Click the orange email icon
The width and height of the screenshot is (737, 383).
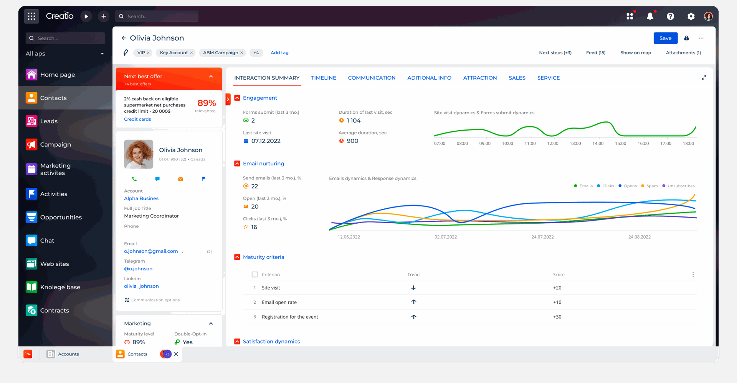(180, 179)
